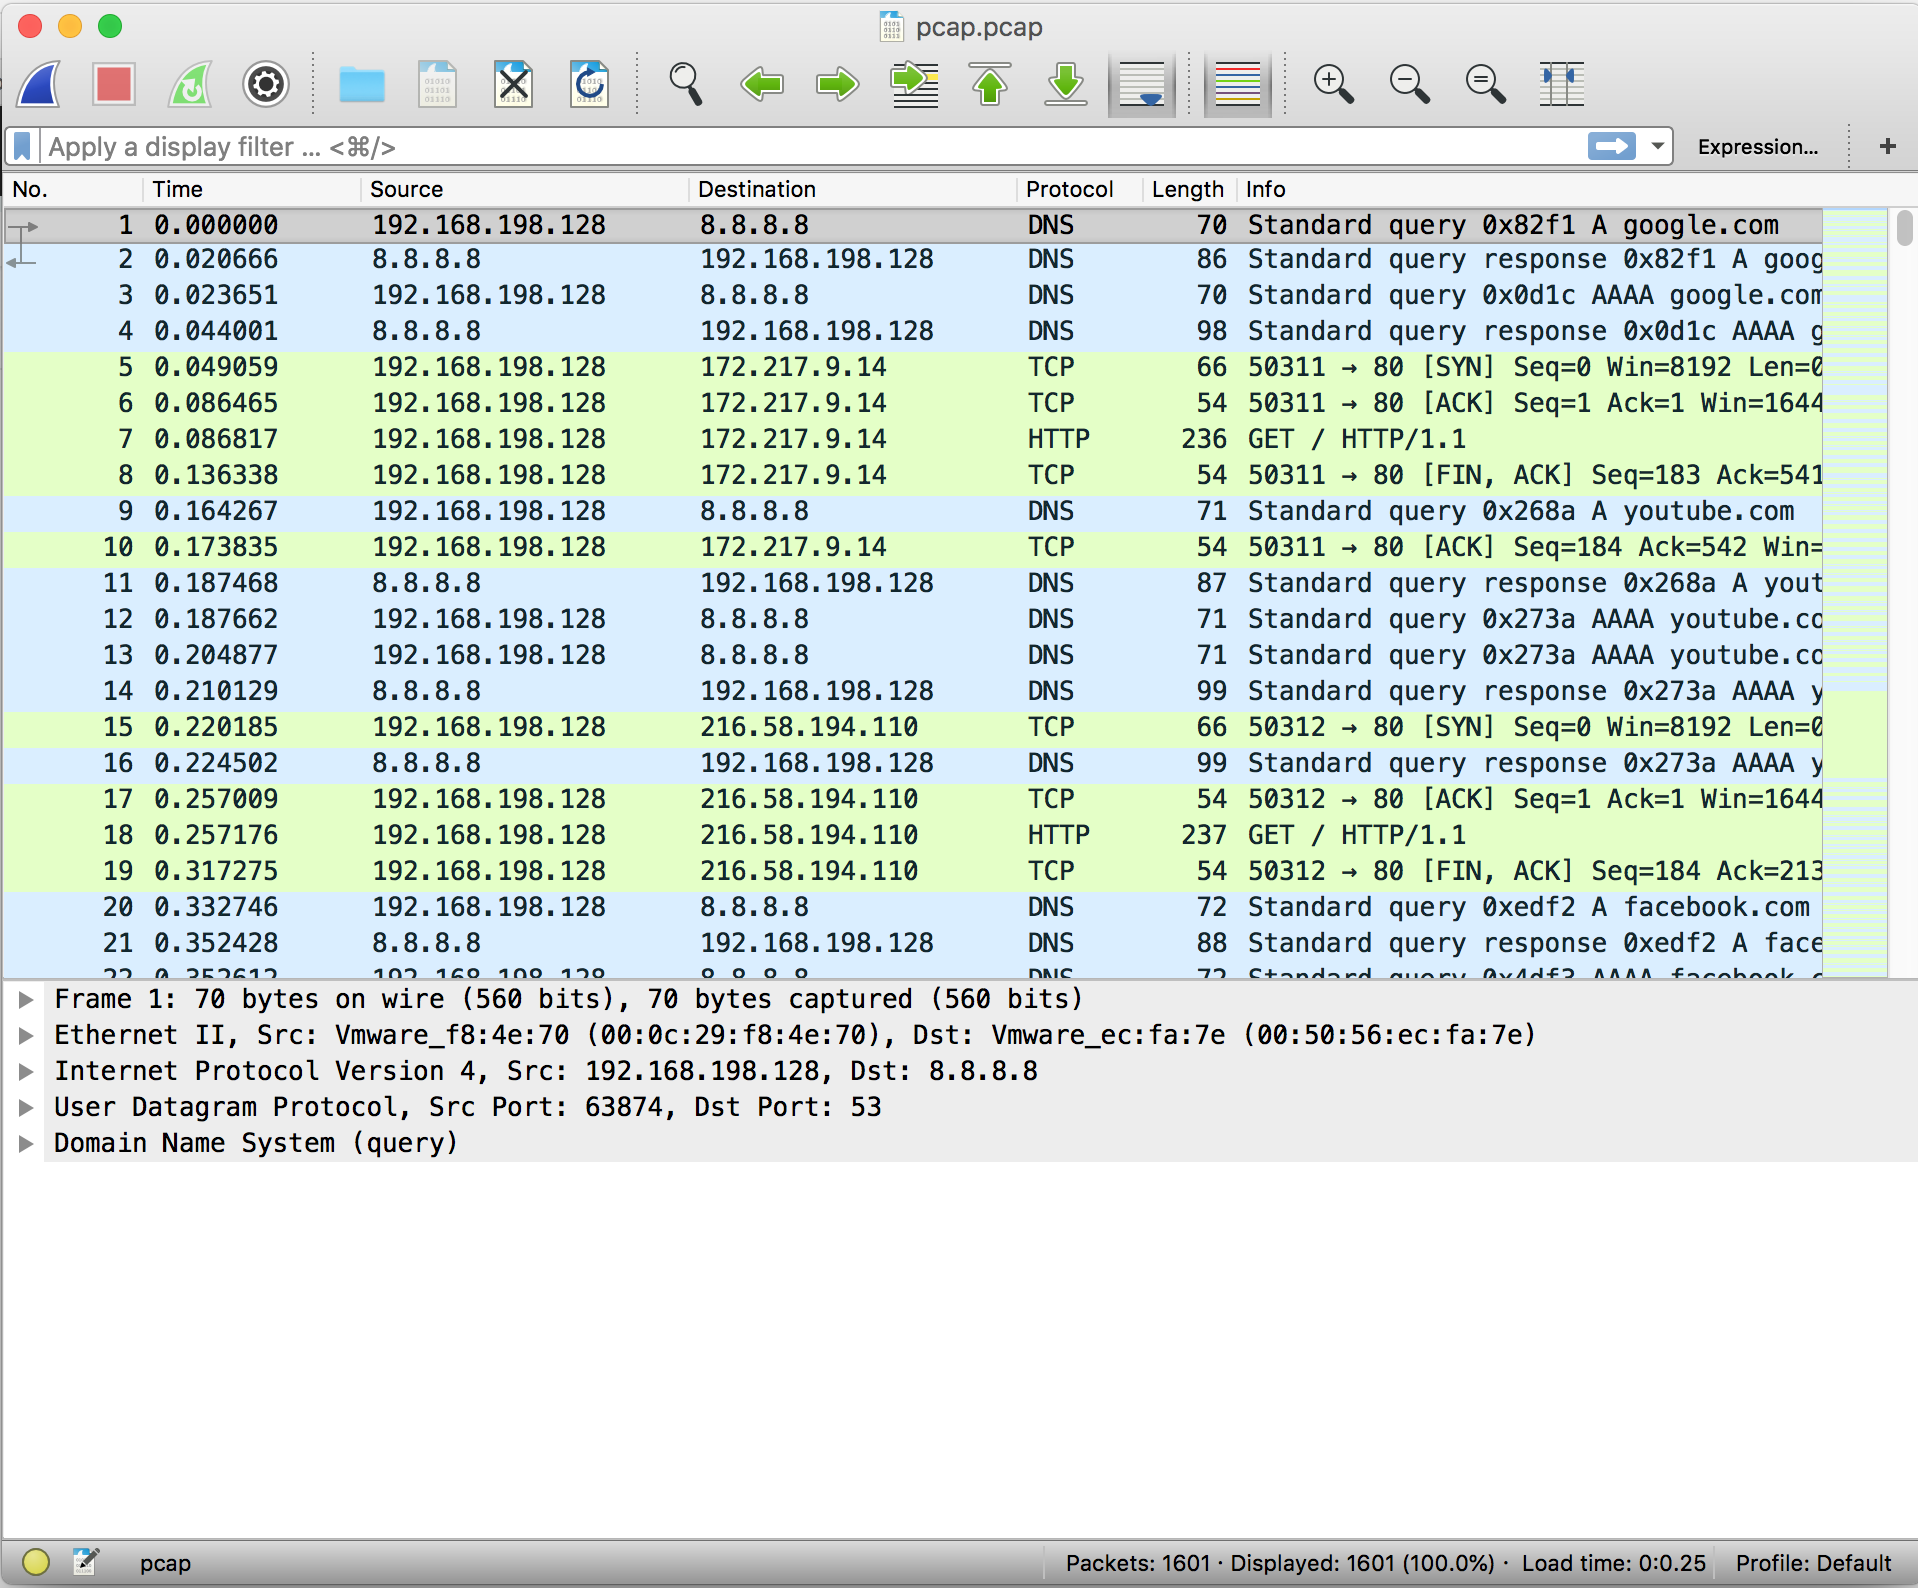Open Expert Information from the status bar
Screen dimensions: 1918x1588
(36, 1562)
